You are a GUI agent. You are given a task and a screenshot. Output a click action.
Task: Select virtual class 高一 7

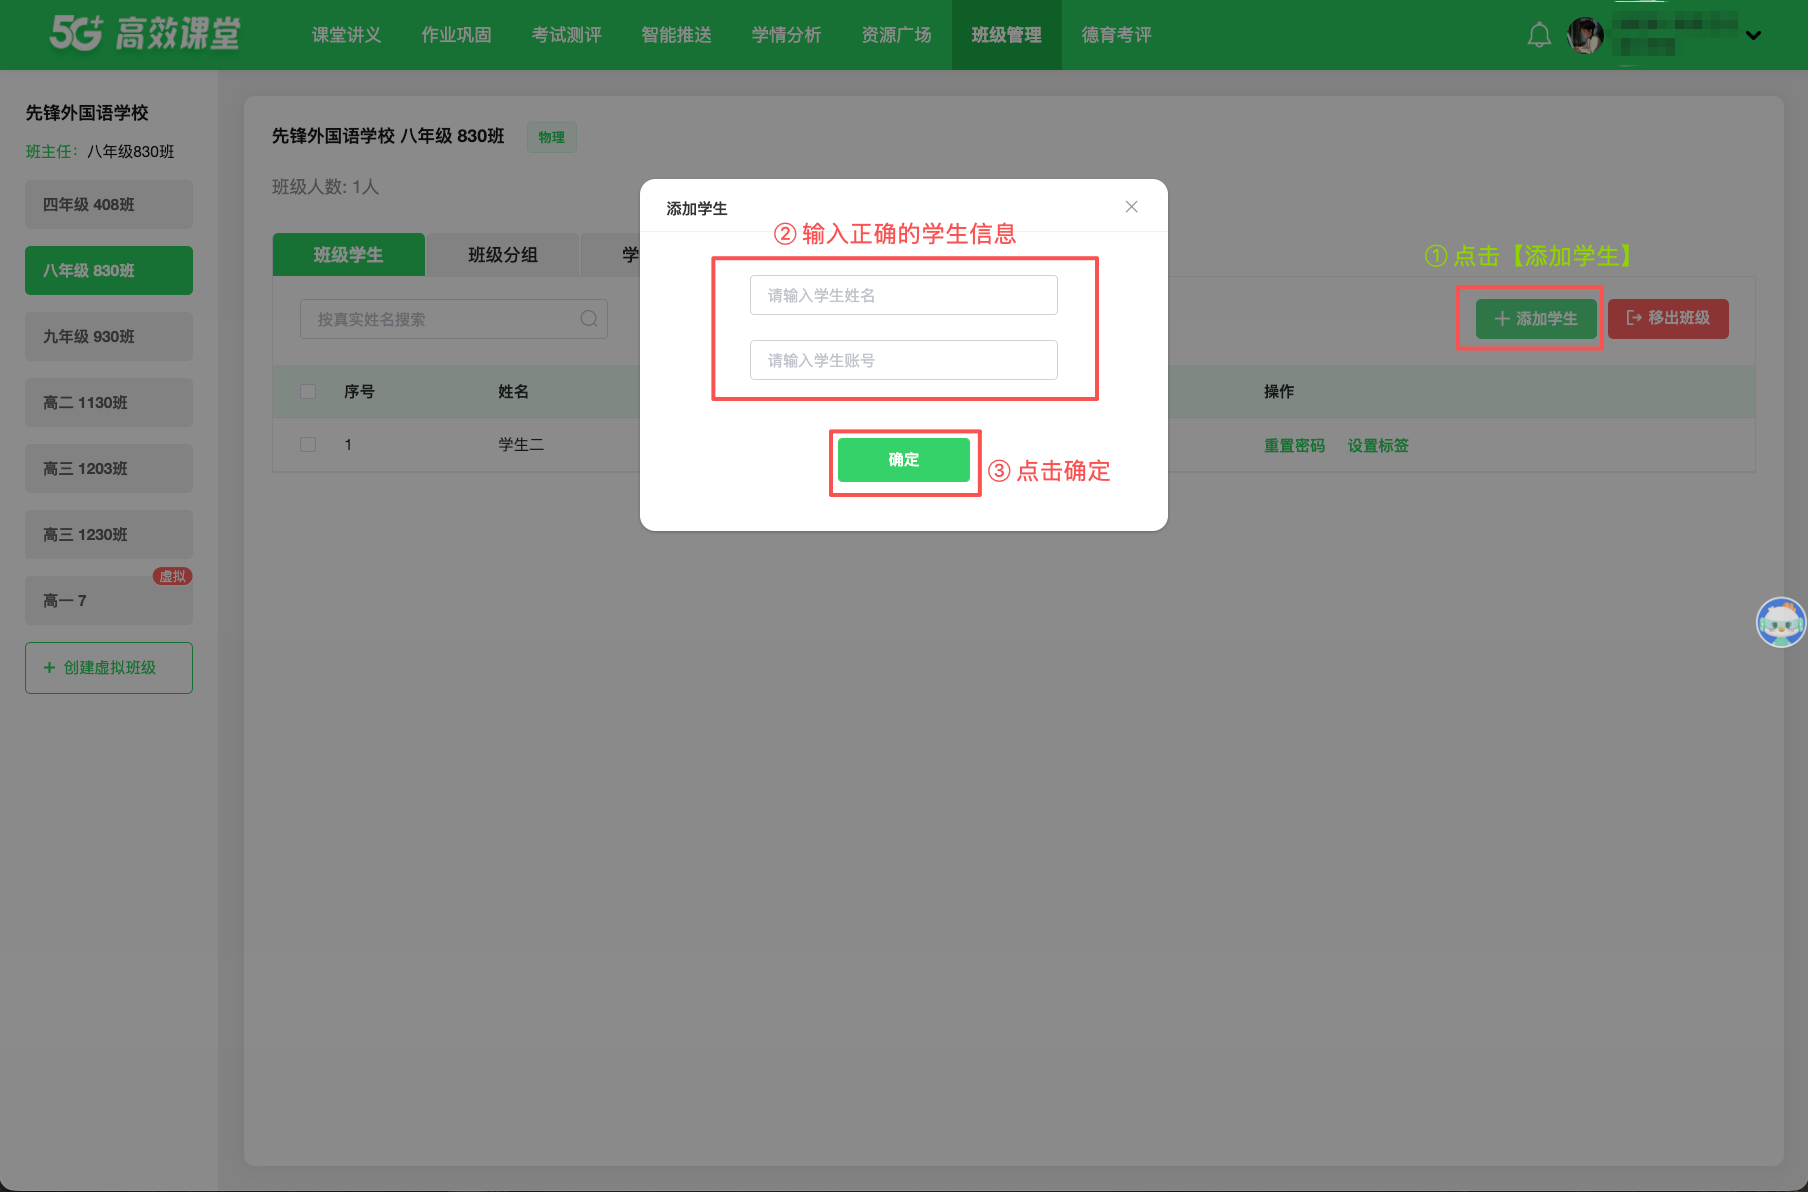109,601
